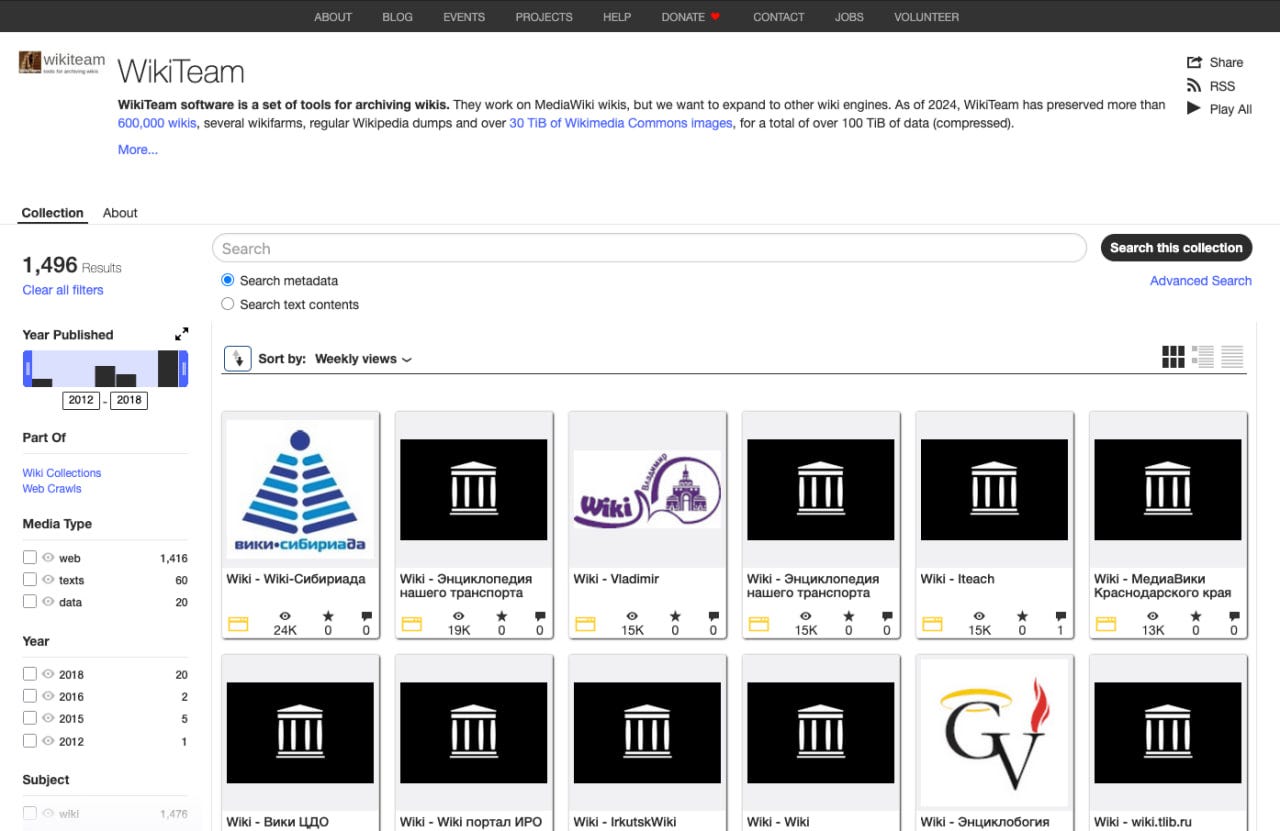
Task: Hide 2016 results using its eye icon
Action: pyautogui.click(x=48, y=696)
